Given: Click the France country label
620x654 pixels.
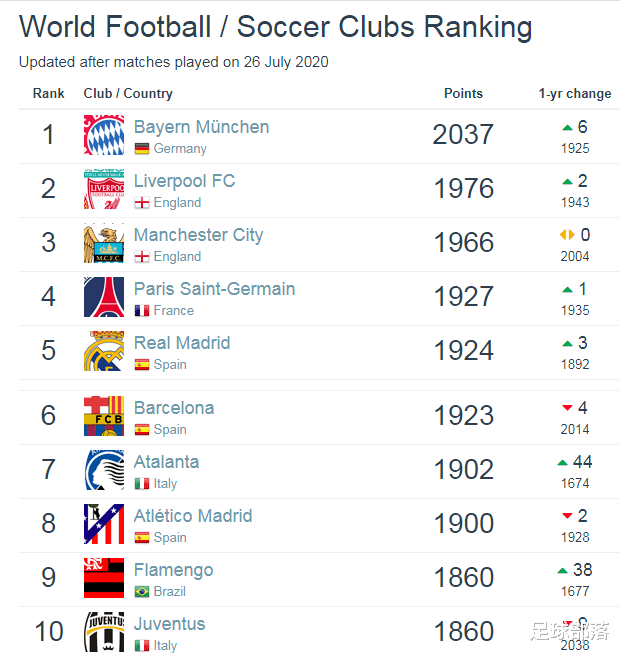Looking at the screenshot, I should (174, 311).
